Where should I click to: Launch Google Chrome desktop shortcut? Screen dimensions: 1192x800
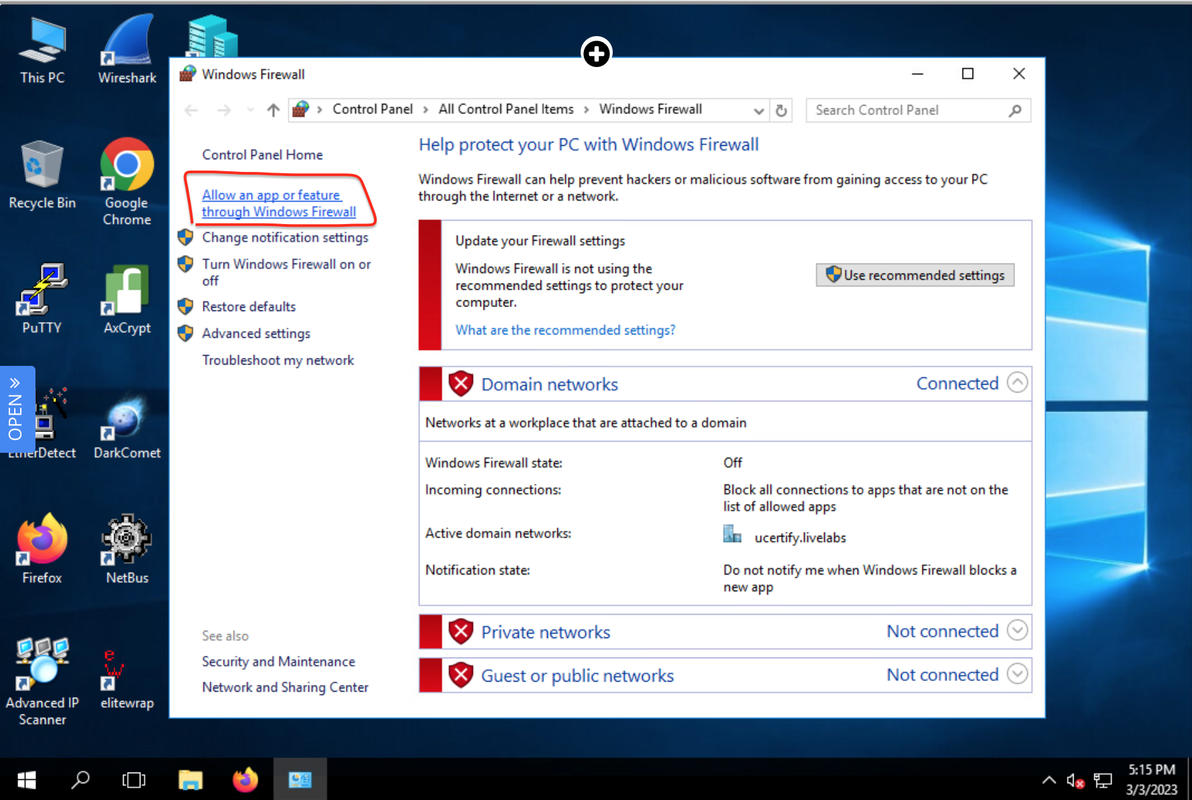coord(127,183)
